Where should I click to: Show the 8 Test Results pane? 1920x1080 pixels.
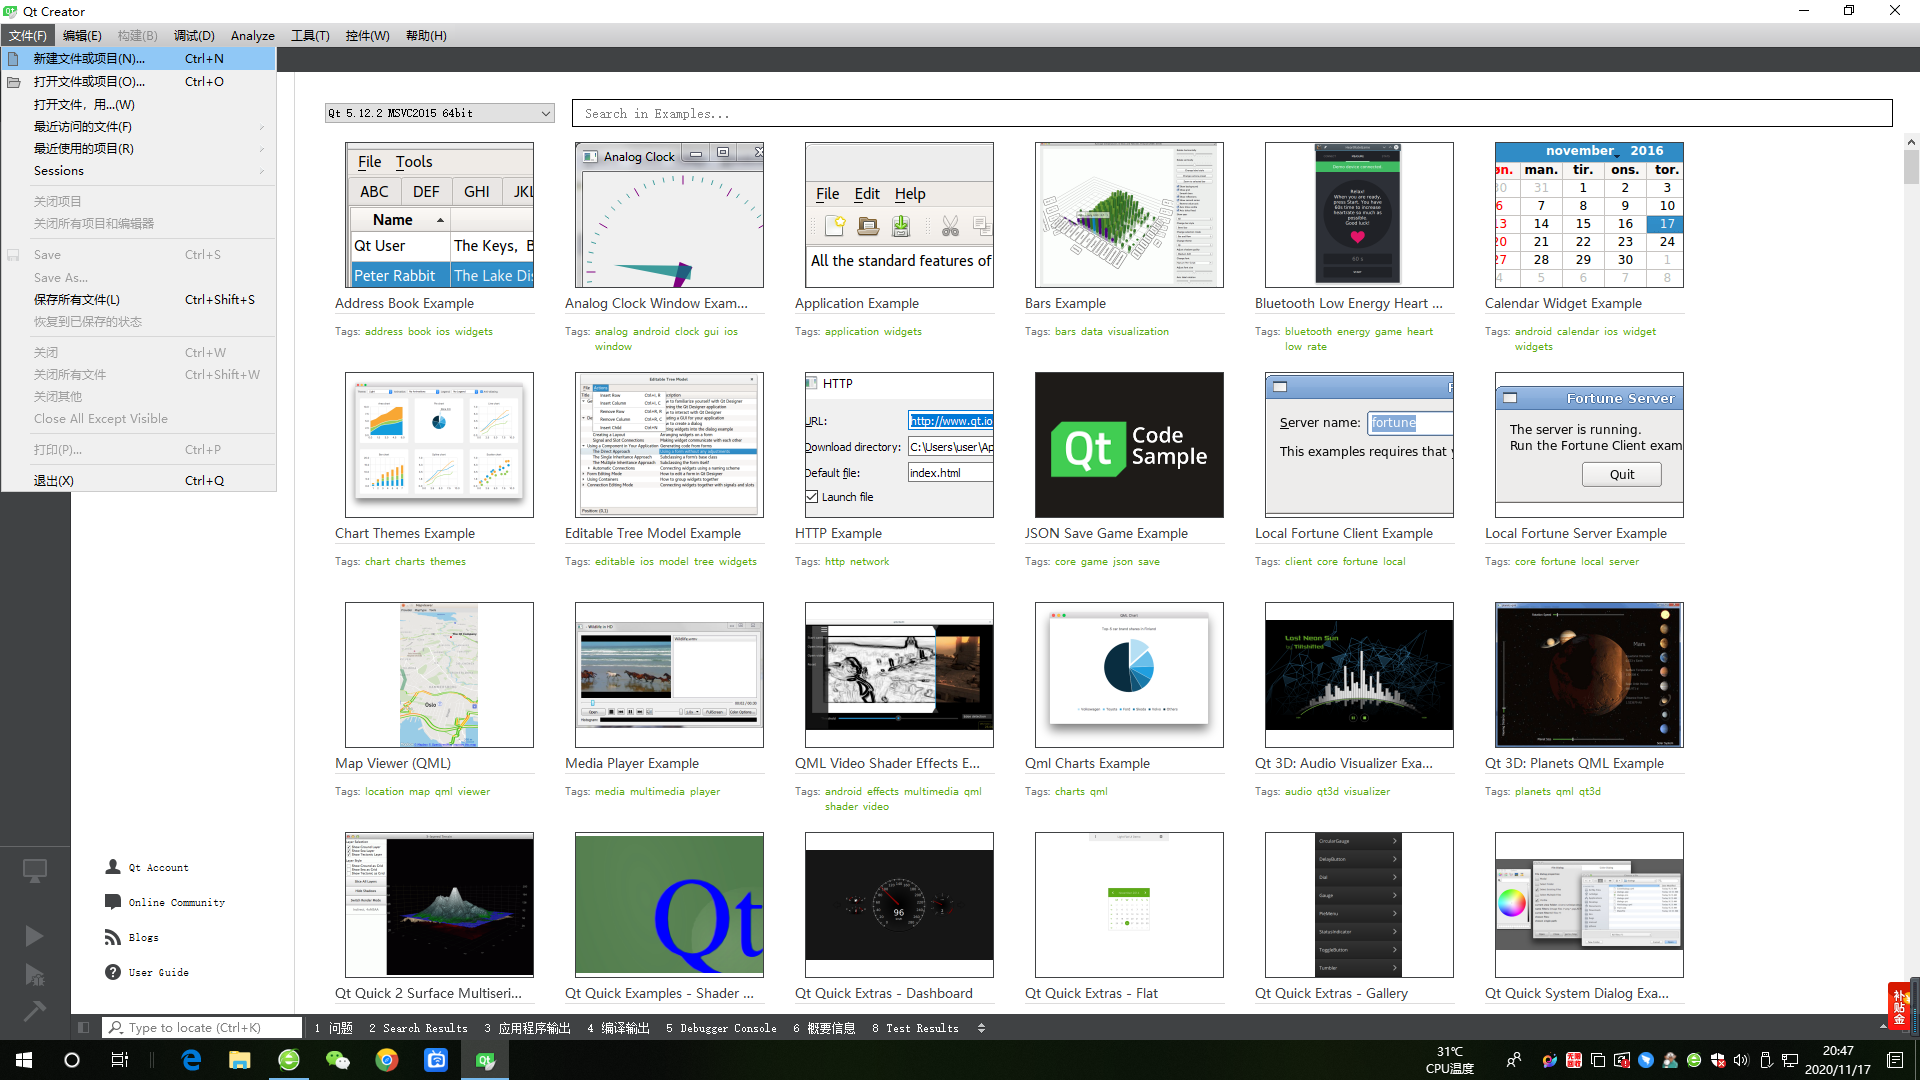coord(915,1028)
